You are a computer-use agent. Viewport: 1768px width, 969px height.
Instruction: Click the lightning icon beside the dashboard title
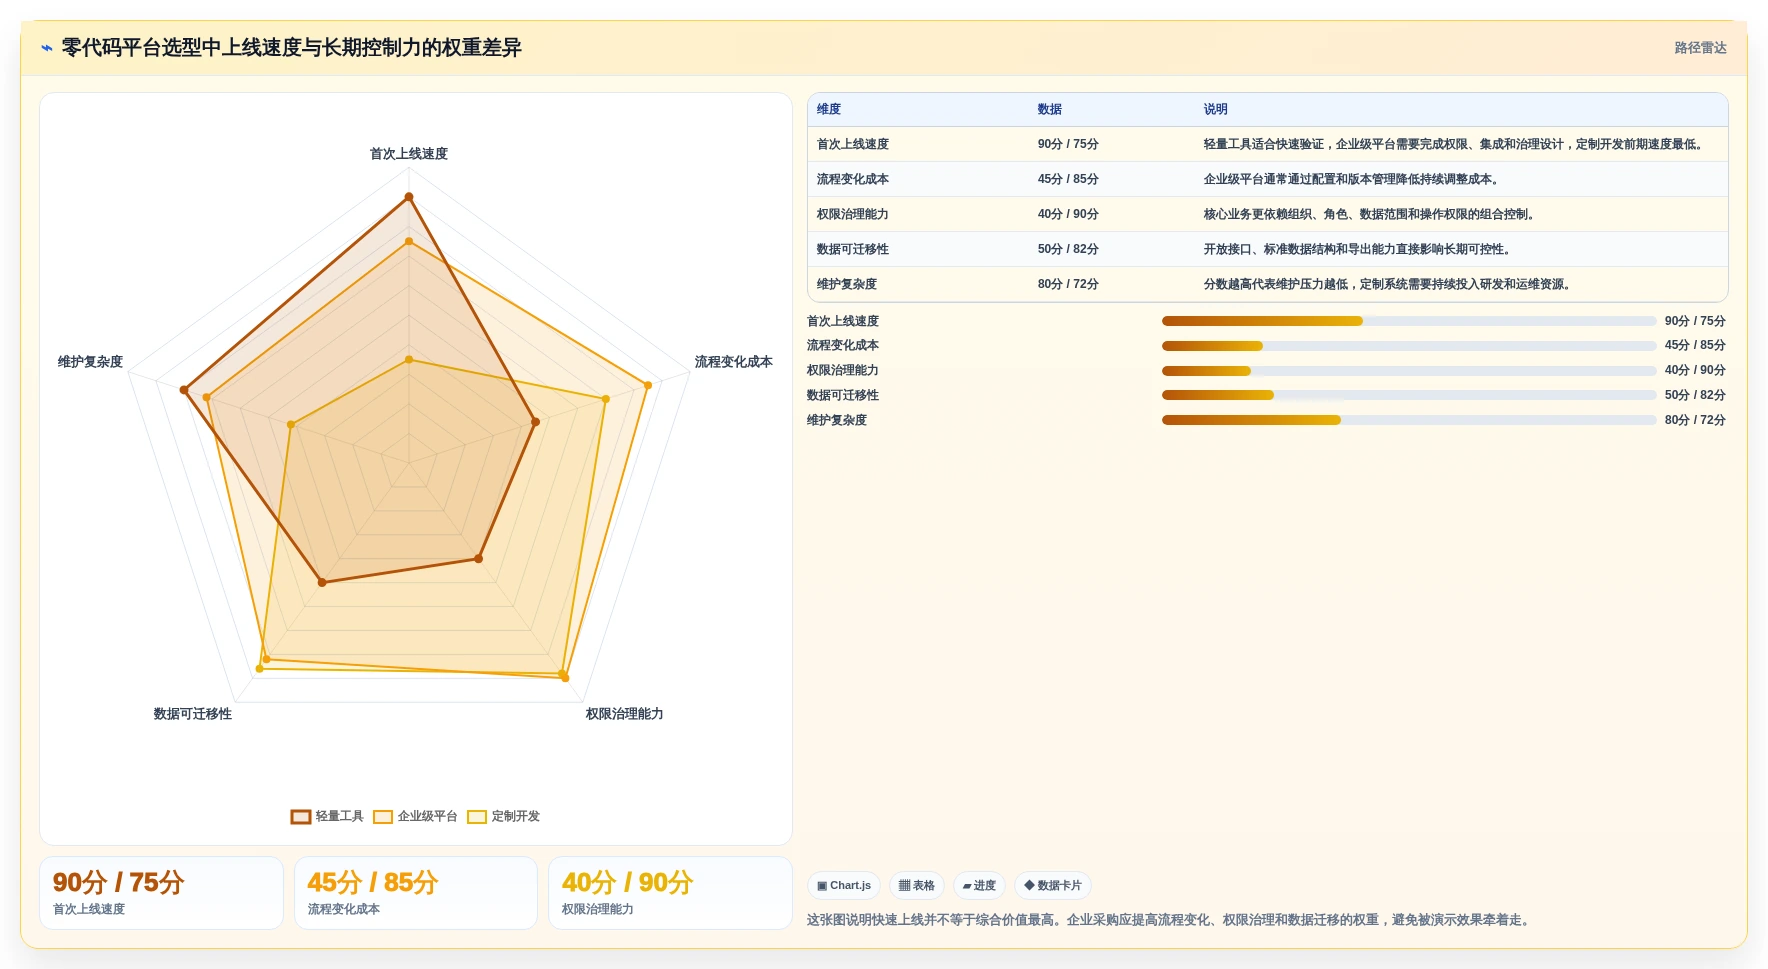[46, 48]
